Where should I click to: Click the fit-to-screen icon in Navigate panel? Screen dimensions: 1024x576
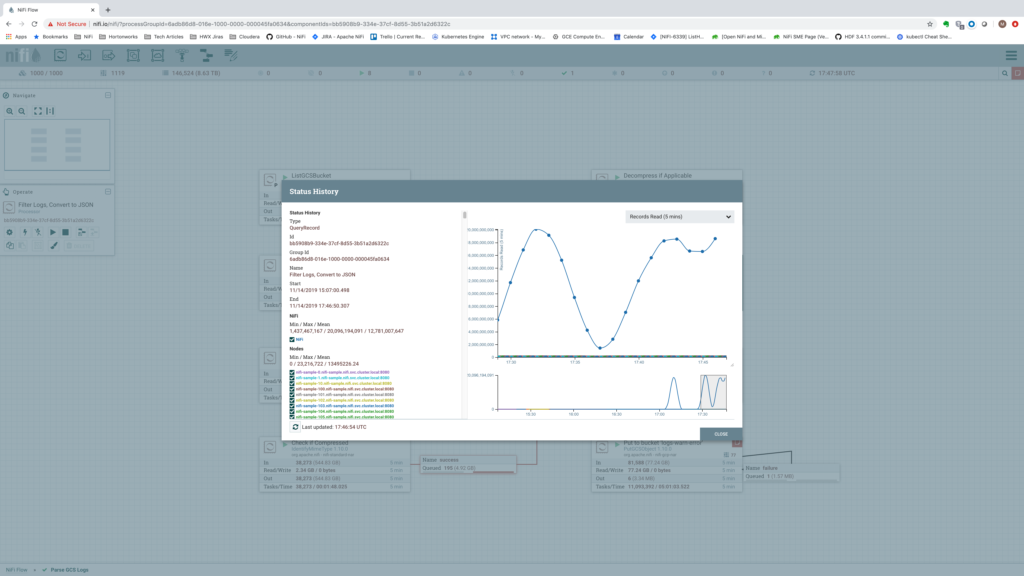pos(37,110)
